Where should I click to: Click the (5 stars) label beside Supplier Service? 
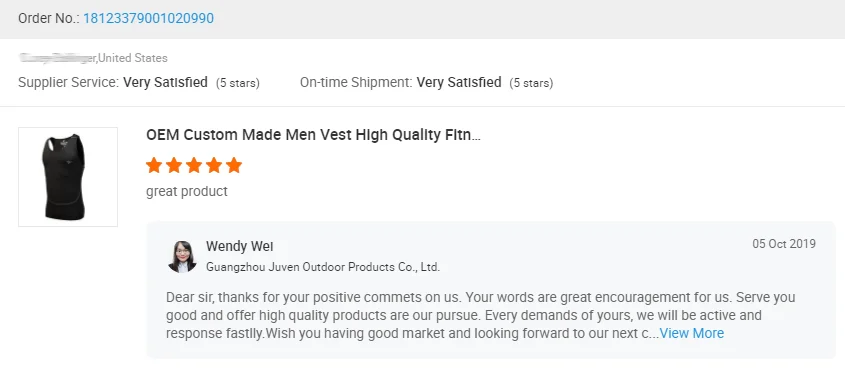click(238, 84)
